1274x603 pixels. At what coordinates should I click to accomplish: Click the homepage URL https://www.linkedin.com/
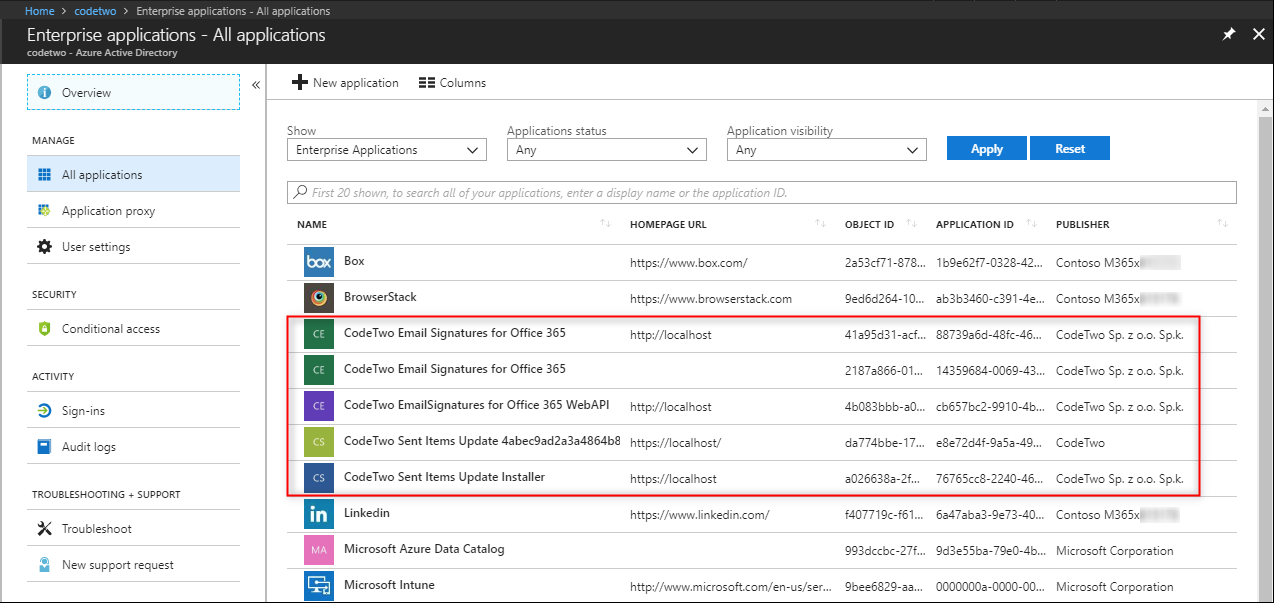point(700,515)
